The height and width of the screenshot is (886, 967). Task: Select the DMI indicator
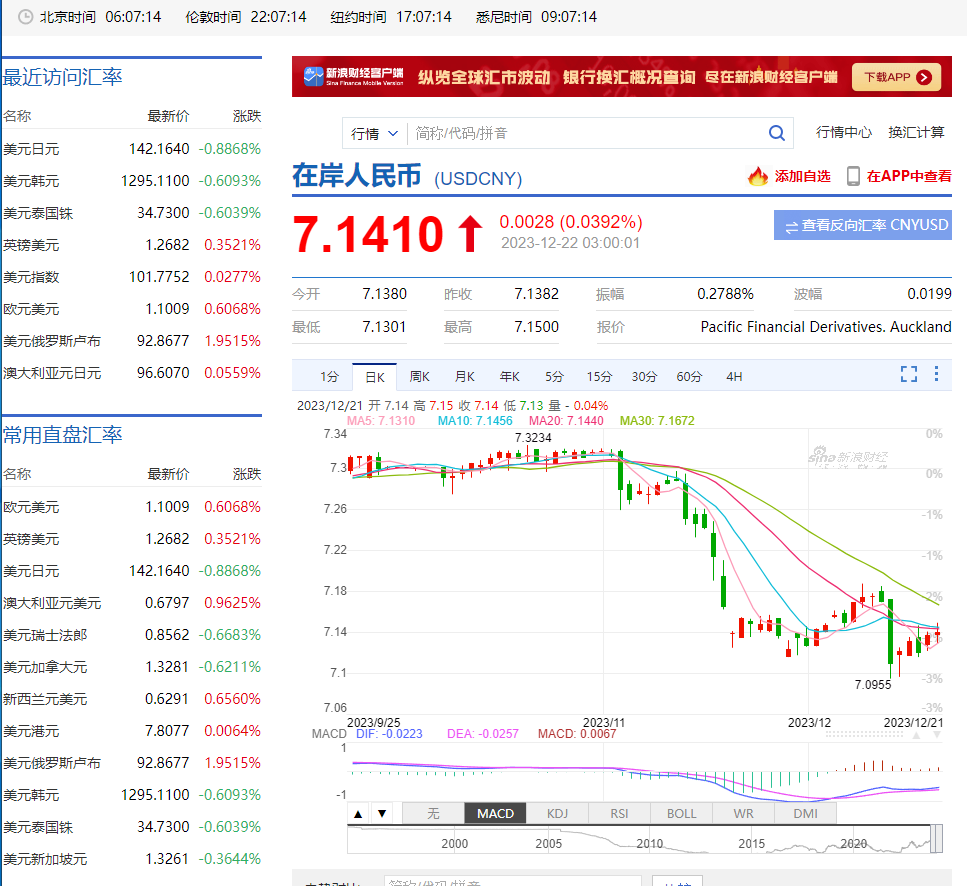coord(805,814)
